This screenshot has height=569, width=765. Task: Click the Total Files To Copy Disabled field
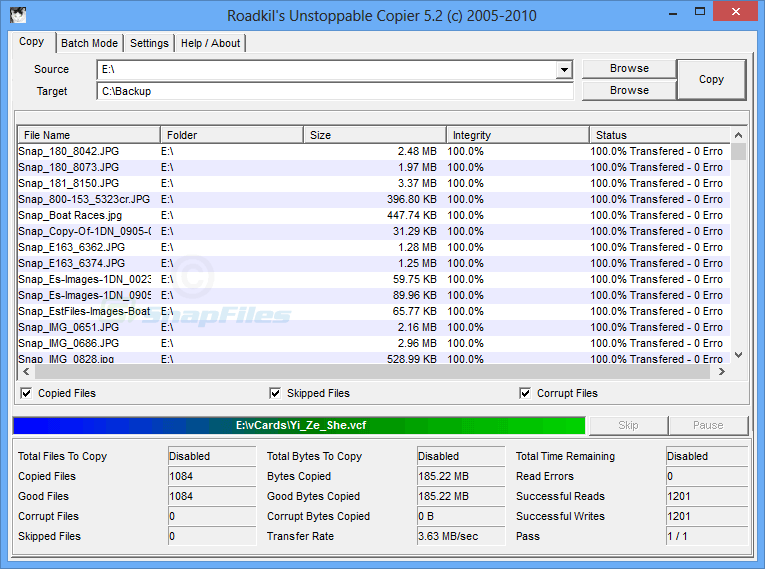tap(212, 456)
